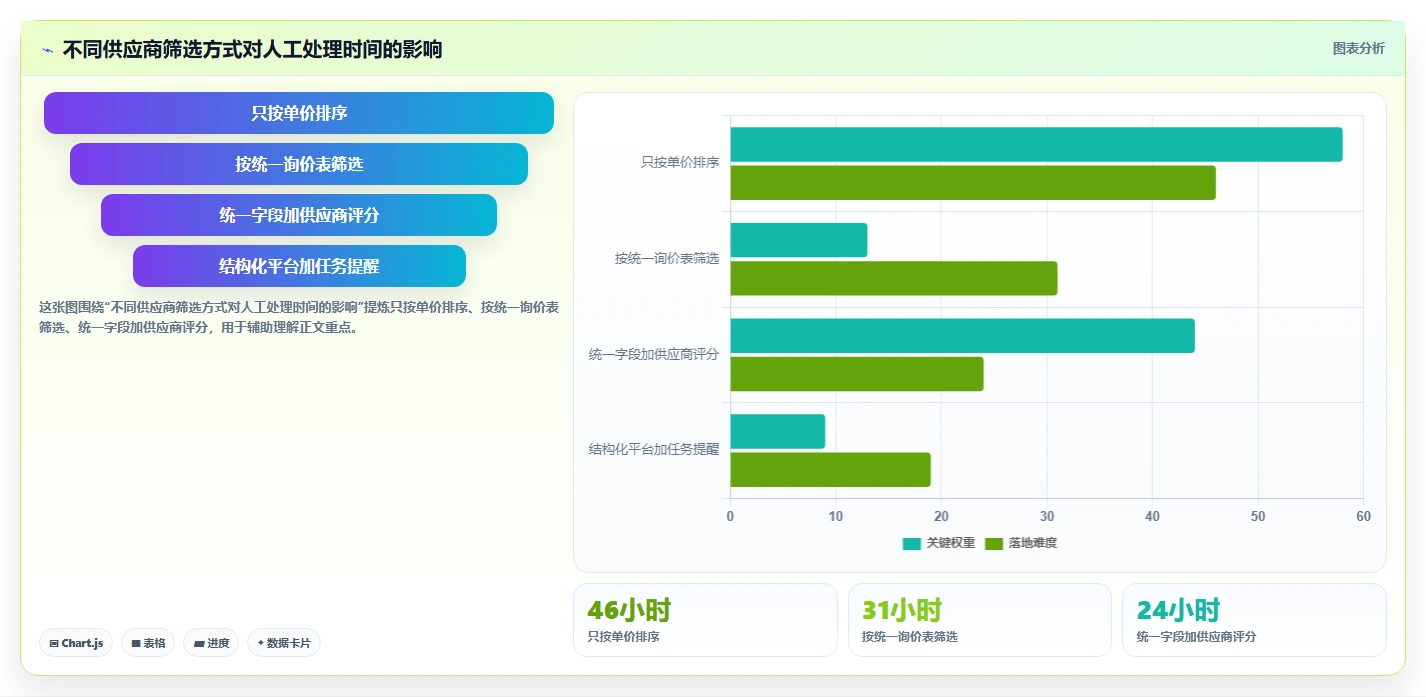Click the 按统一询价表筛选 y-axis label in chart
This screenshot has height=697, width=1426.
(x=667, y=258)
